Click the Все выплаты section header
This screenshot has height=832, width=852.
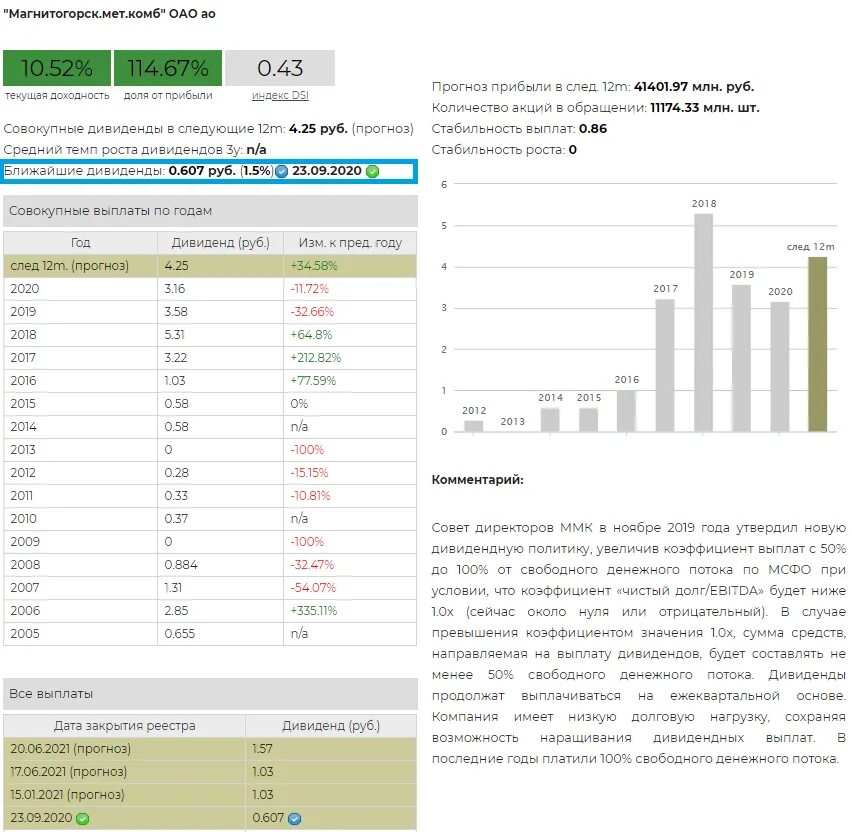click(210, 693)
